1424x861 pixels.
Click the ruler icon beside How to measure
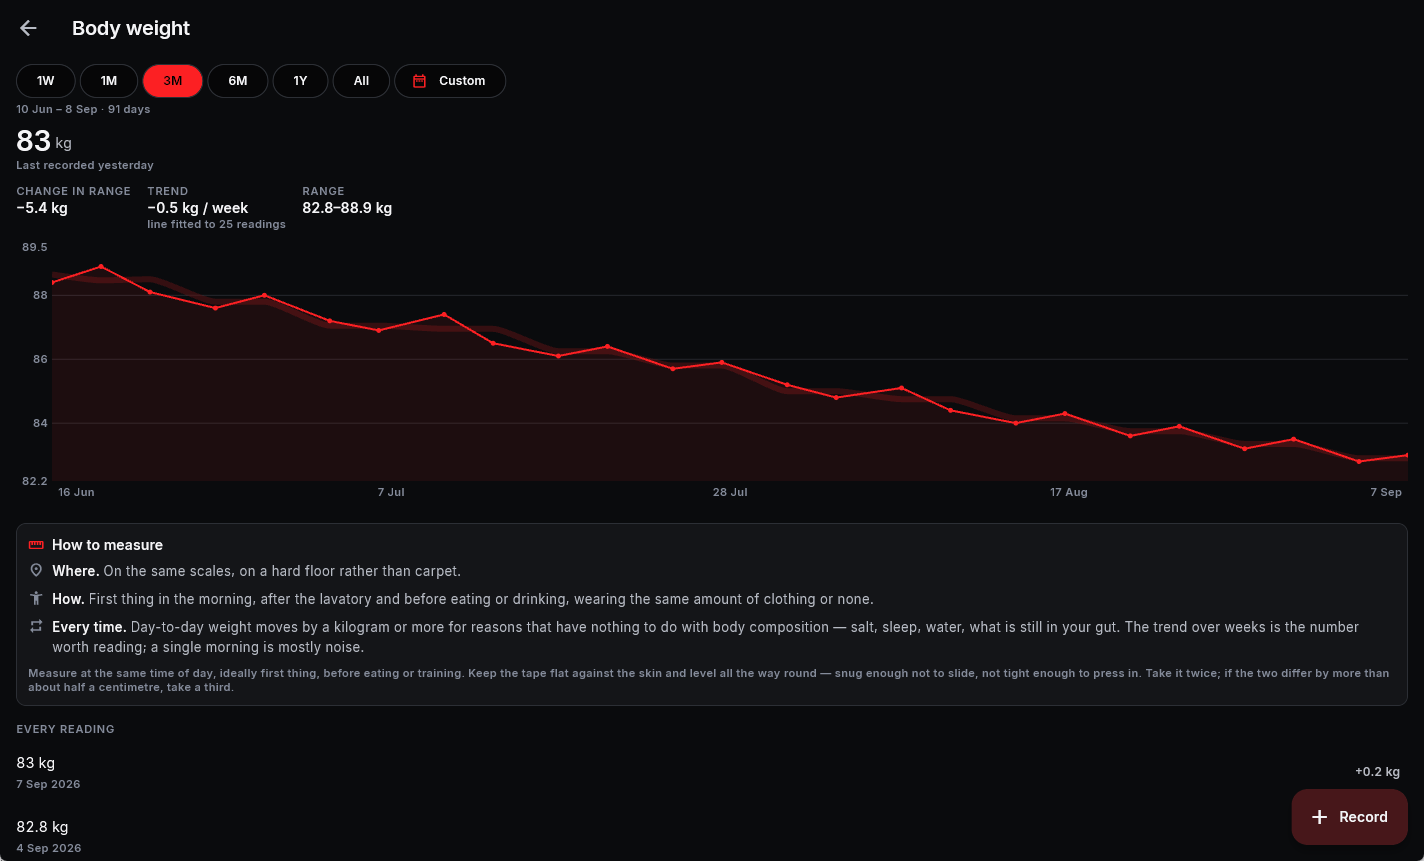(x=36, y=545)
